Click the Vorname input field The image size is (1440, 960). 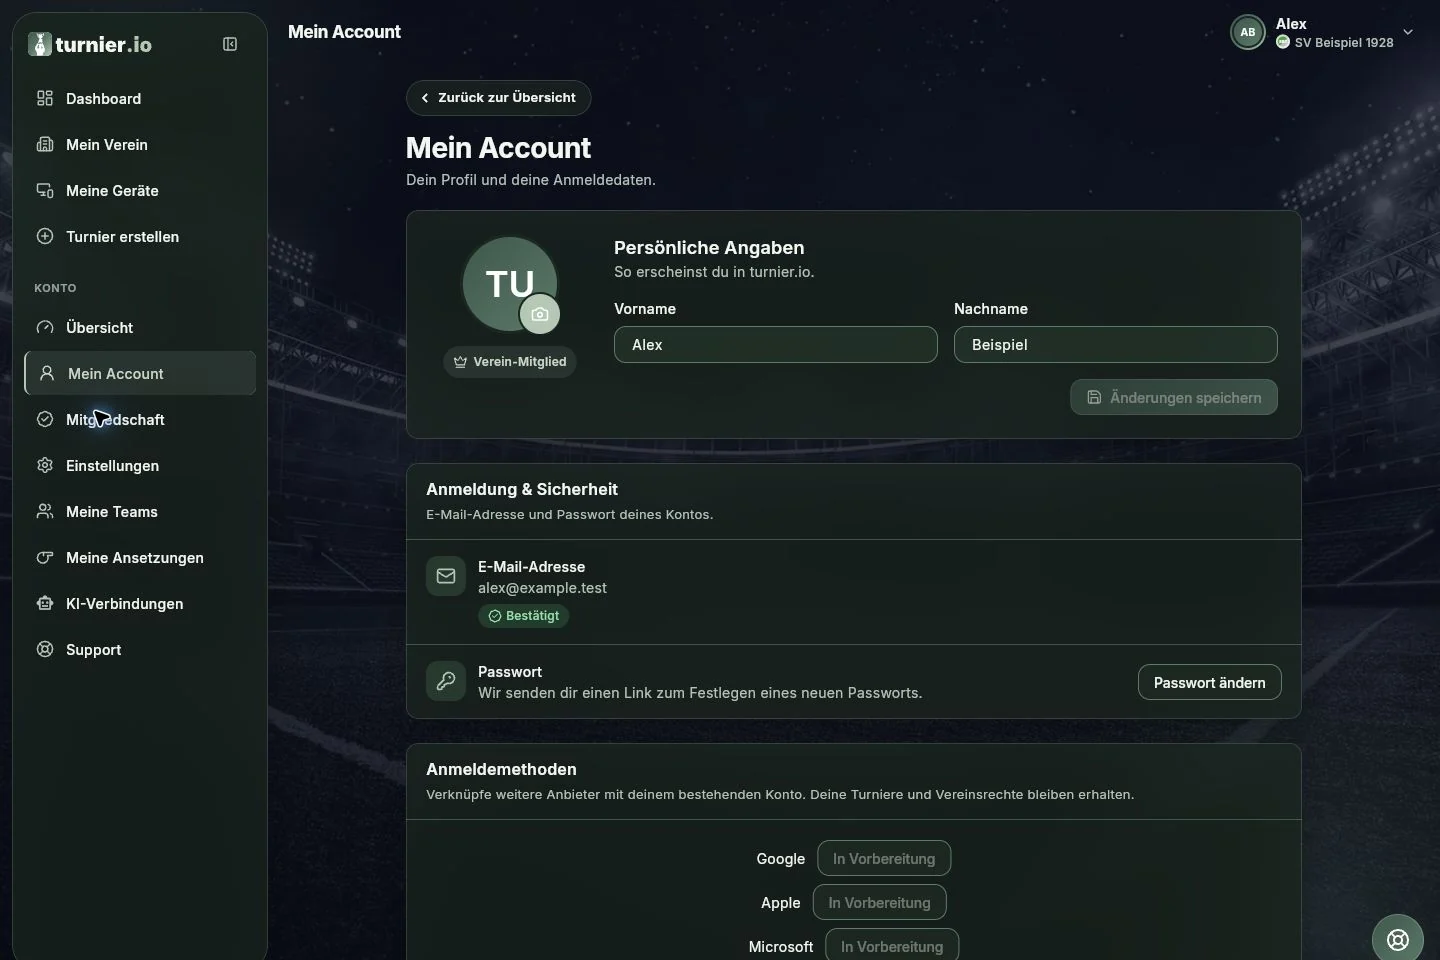point(776,345)
